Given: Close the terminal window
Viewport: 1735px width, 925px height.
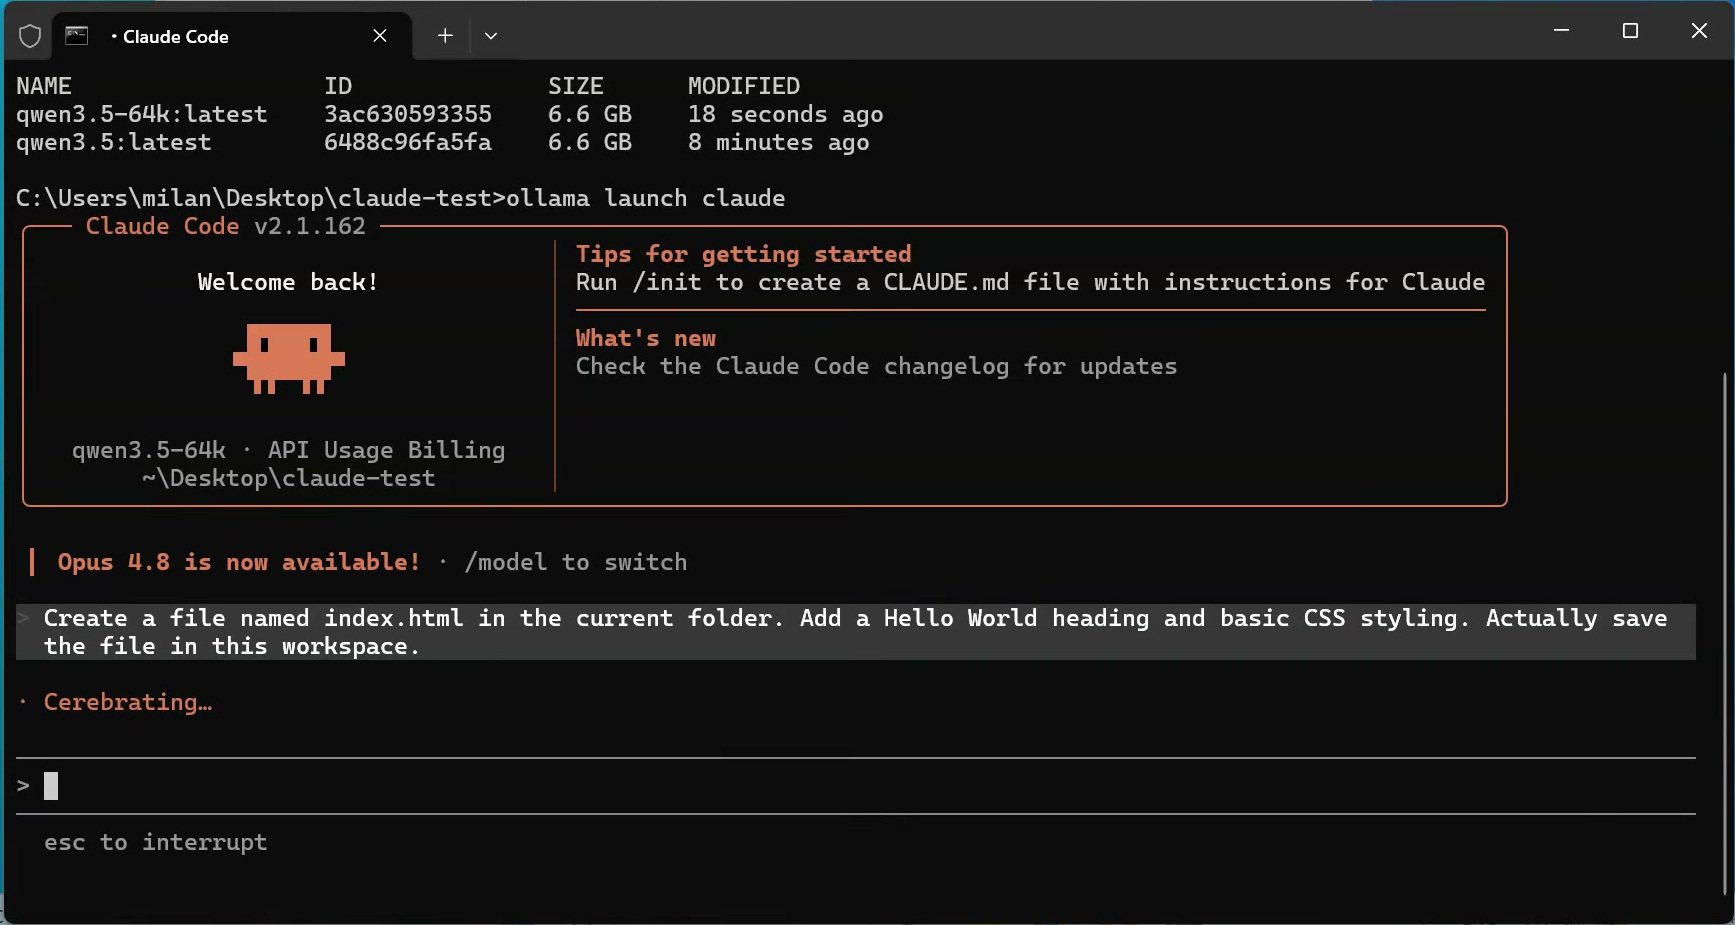Looking at the screenshot, I should pos(1699,31).
